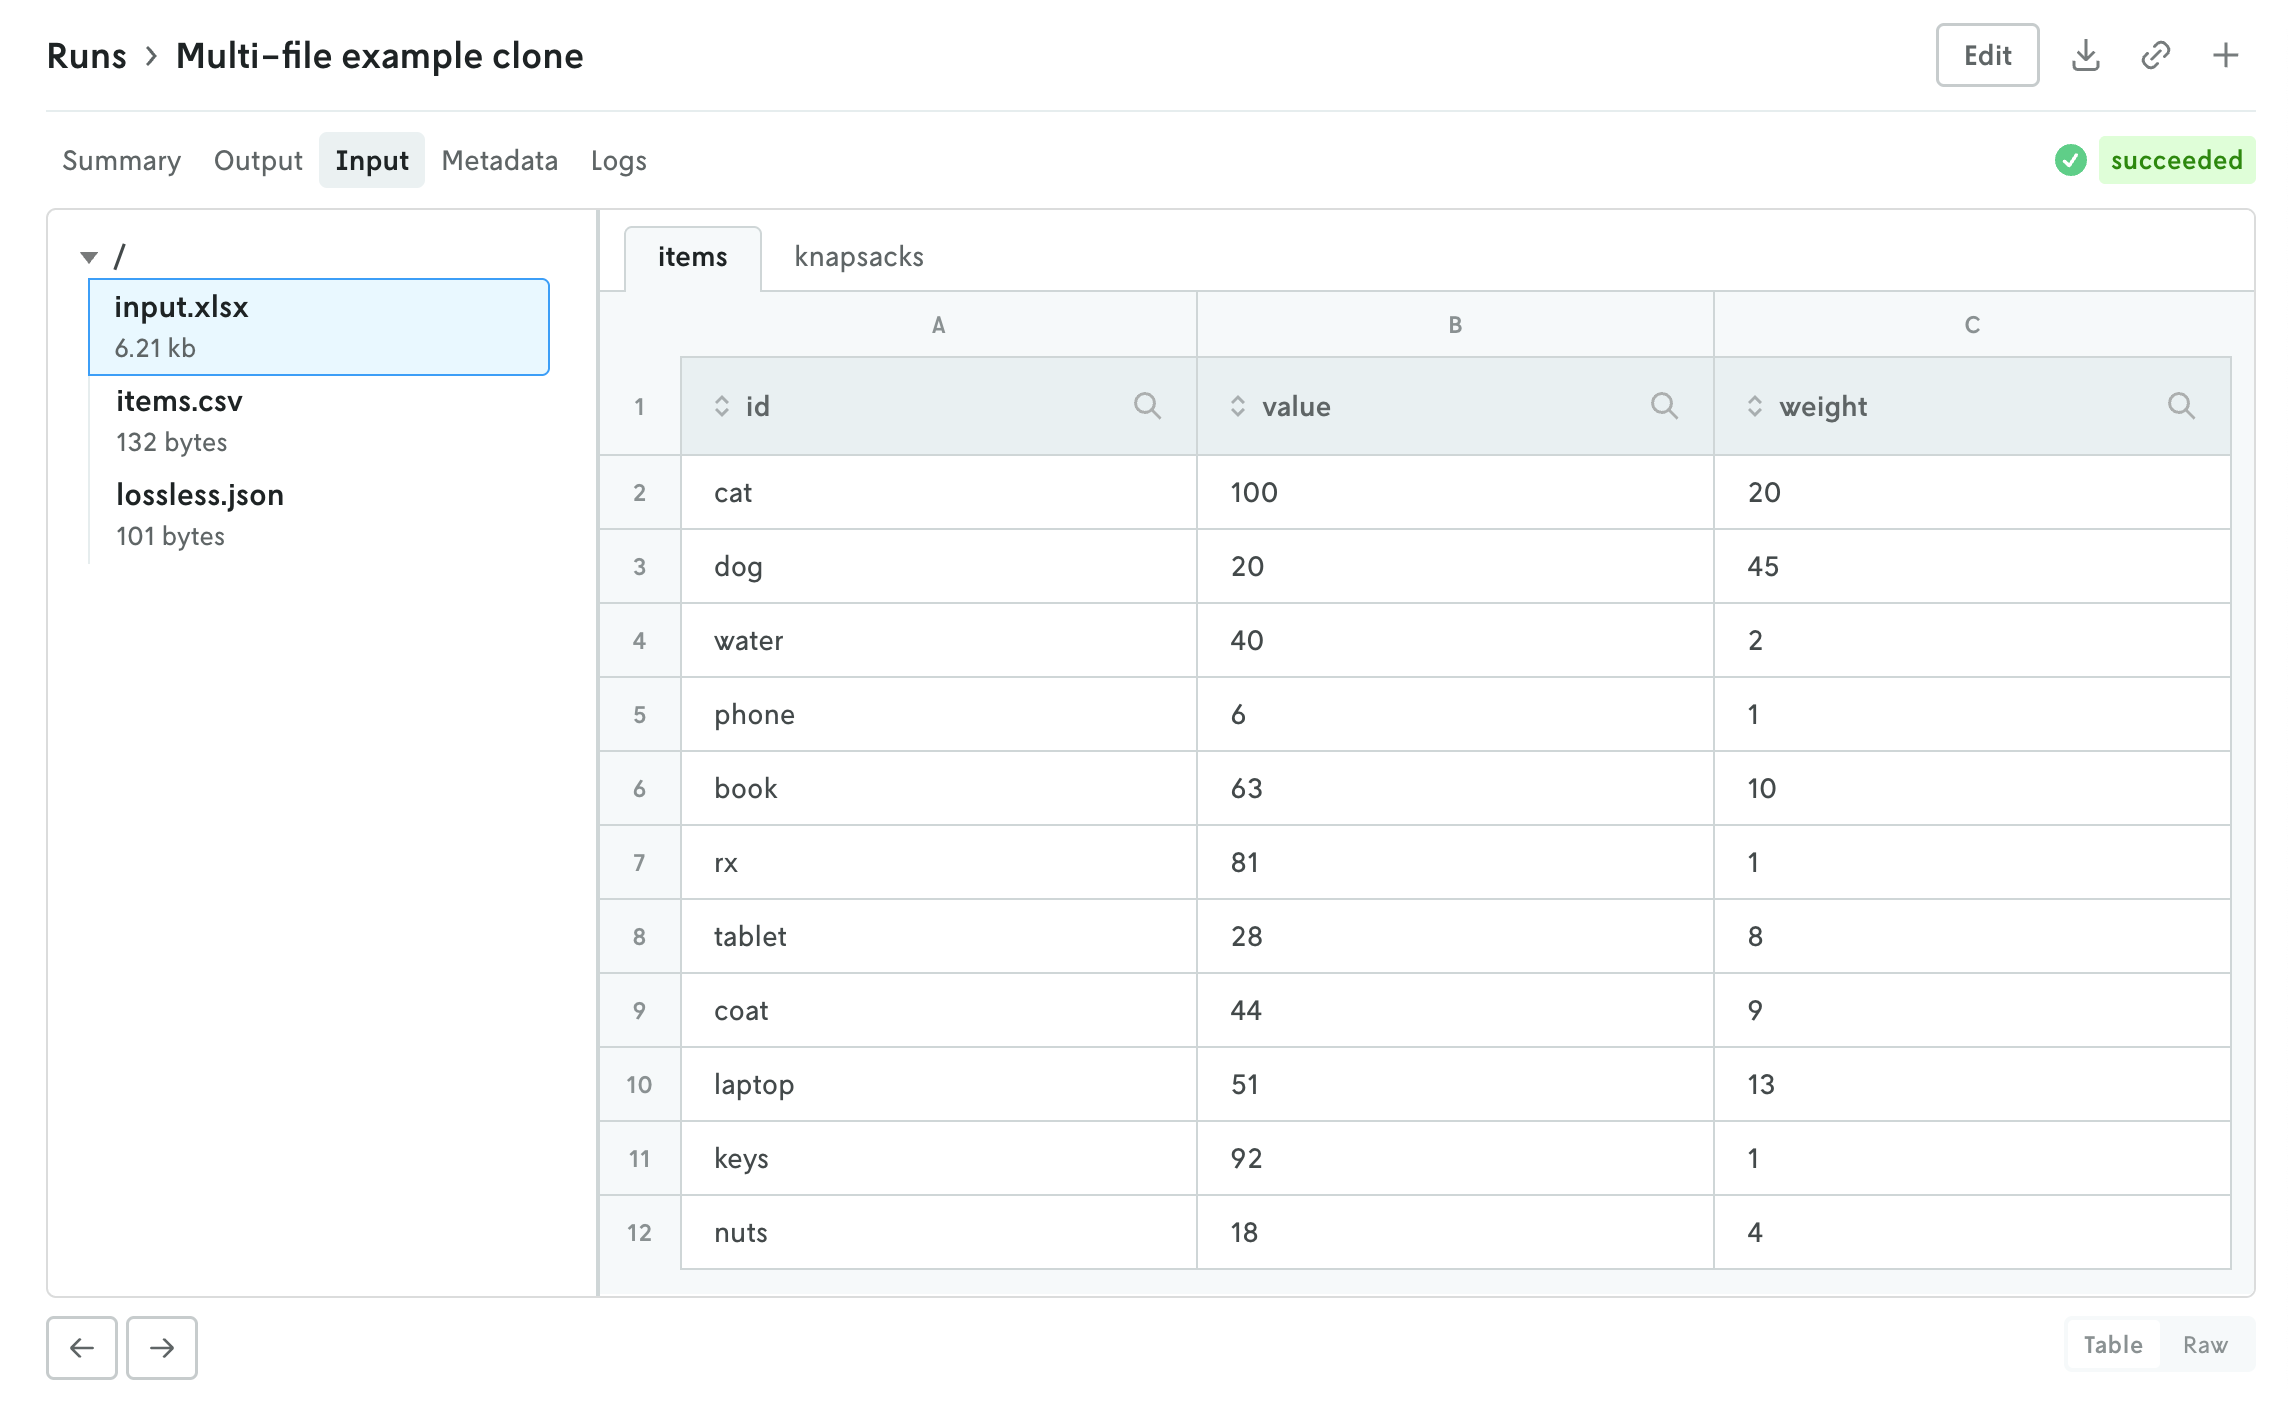Click the green succeeded status icon
2288x1416 pixels.
[x=2069, y=160]
